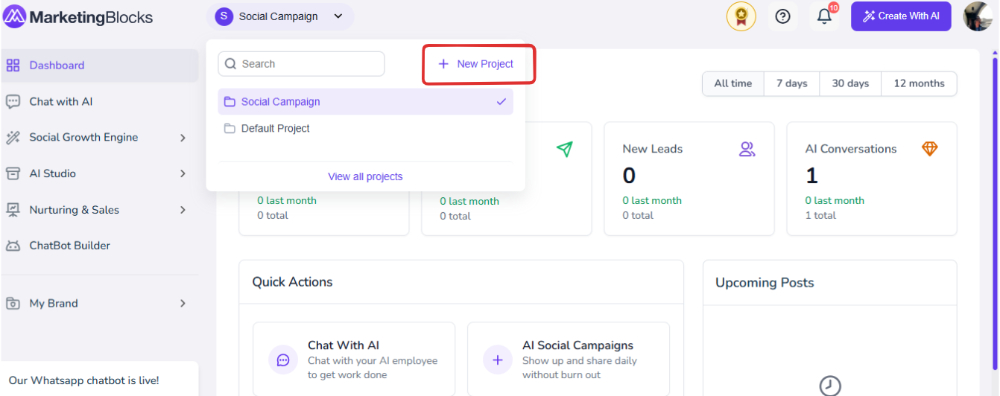Select the 12 months time filter

pos(919,84)
